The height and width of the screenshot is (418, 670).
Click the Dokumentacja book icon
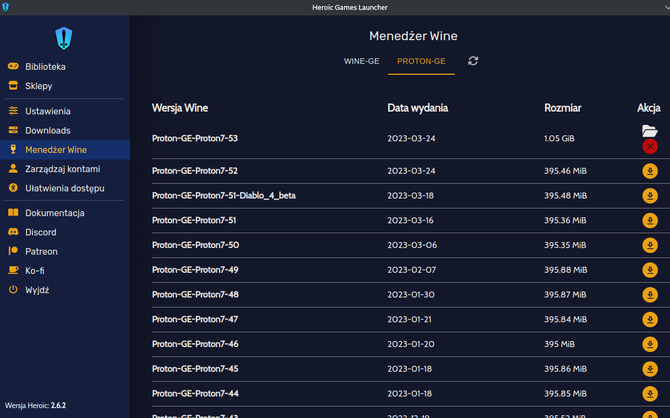point(13,212)
